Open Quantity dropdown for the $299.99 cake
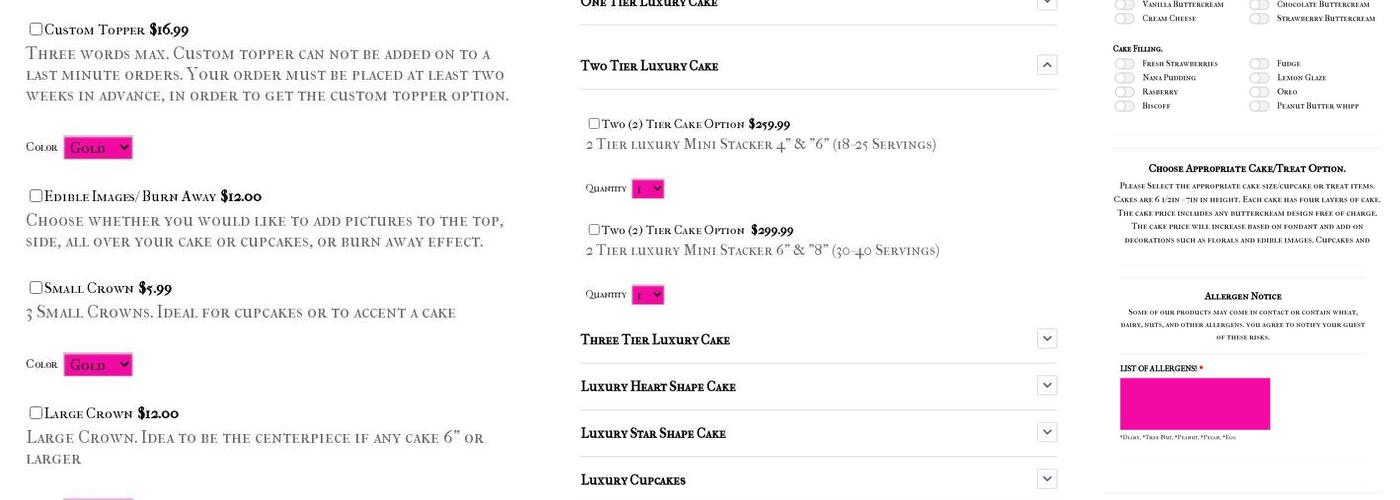The height and width of the screenshot is (500, 1400). tap(648, 295)
